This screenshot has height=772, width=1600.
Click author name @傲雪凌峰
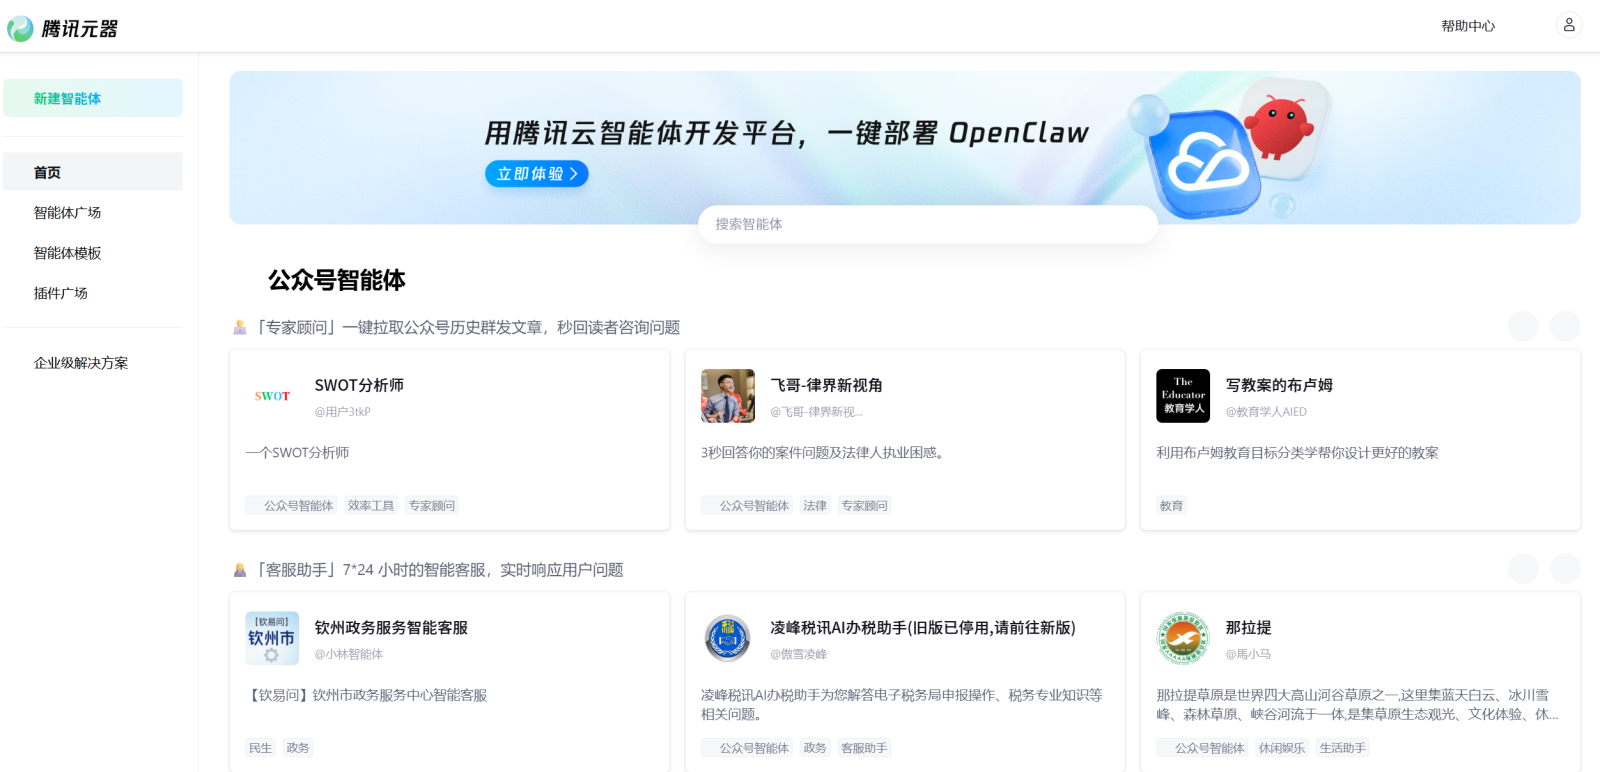point(799,654)
